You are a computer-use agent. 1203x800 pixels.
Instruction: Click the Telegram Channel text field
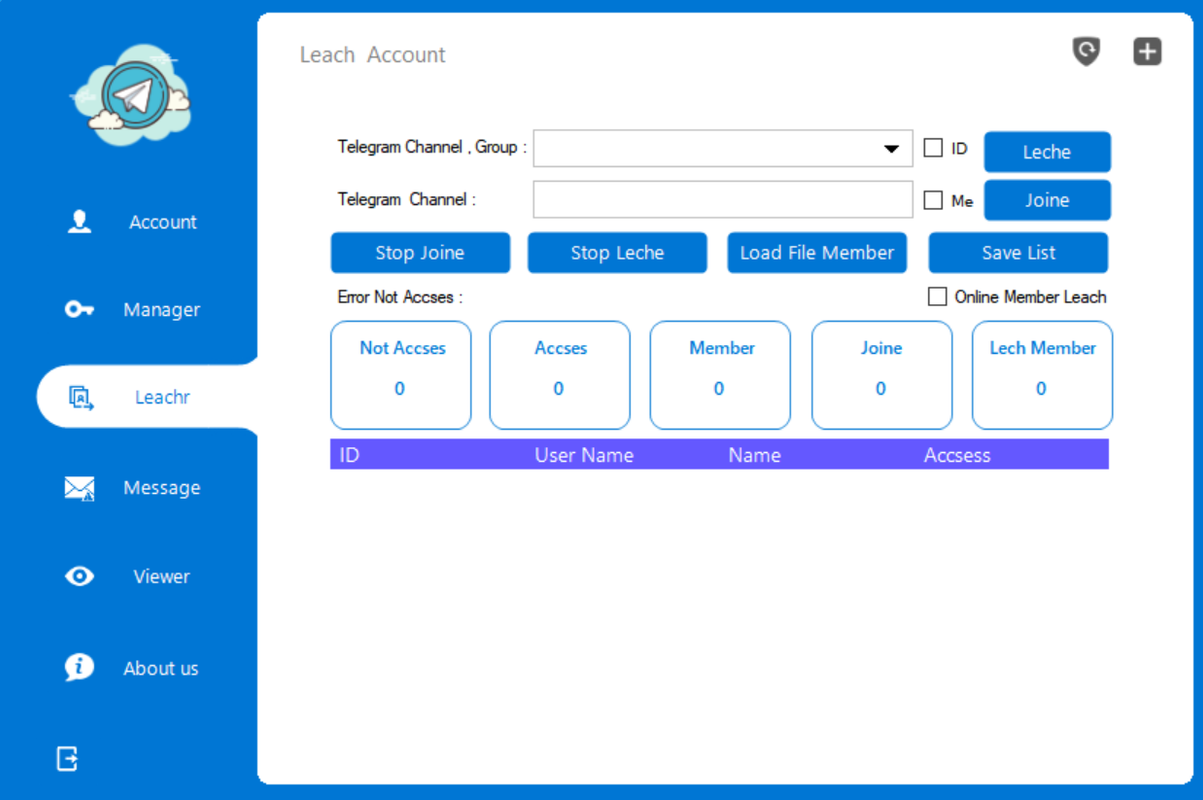pyautogui.click(x=723, y=199)
